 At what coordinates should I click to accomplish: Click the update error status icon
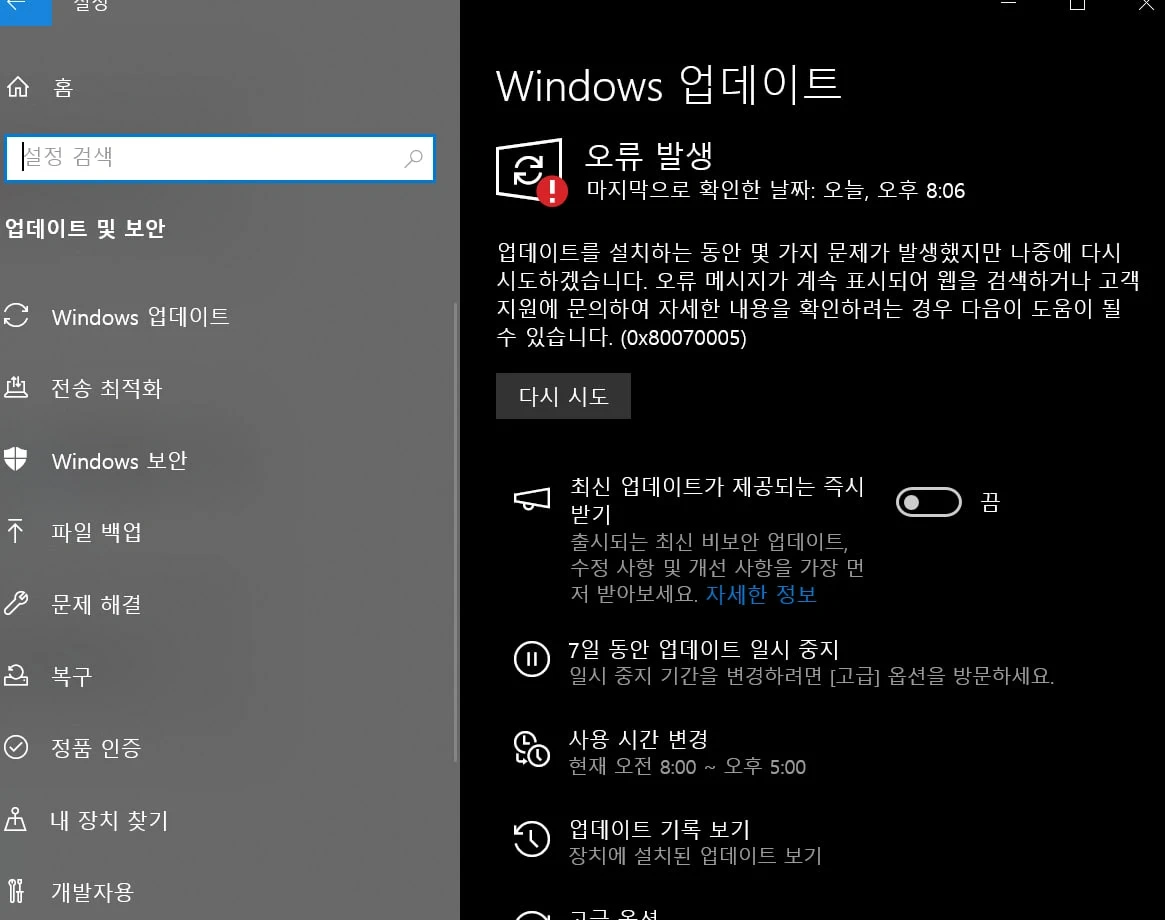click(531, 172)
